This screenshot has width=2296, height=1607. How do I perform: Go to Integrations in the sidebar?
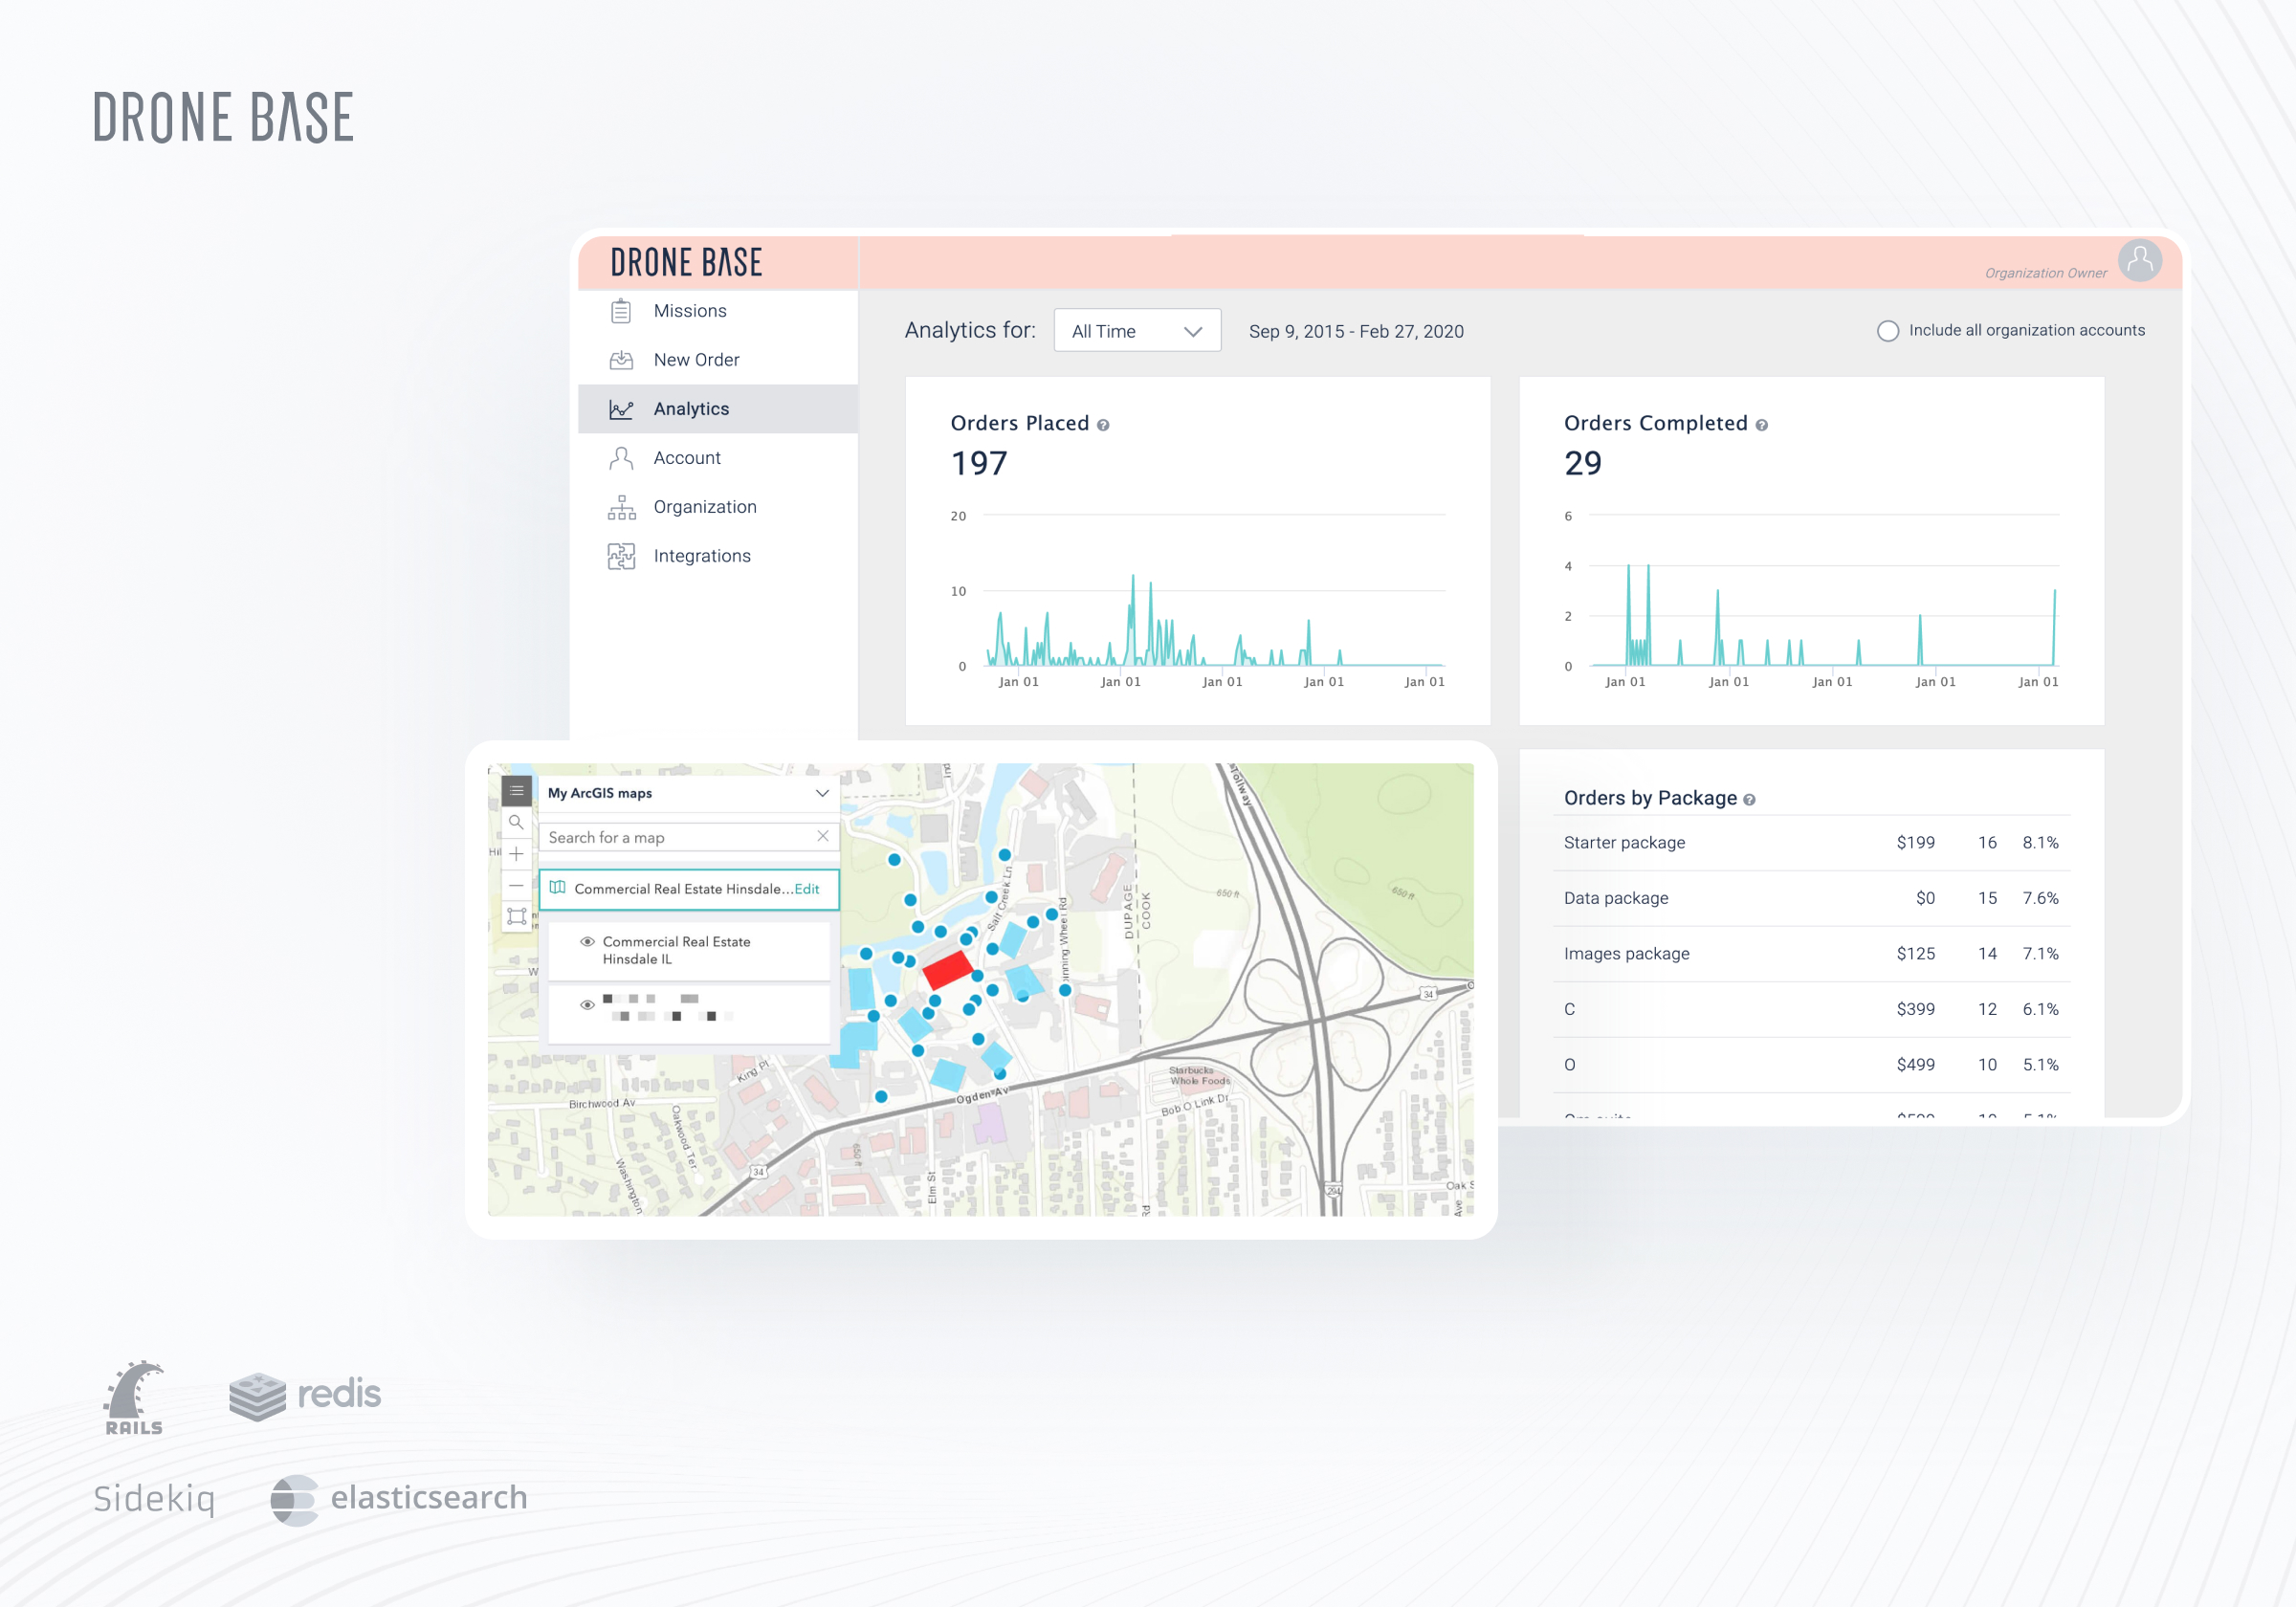701,556
